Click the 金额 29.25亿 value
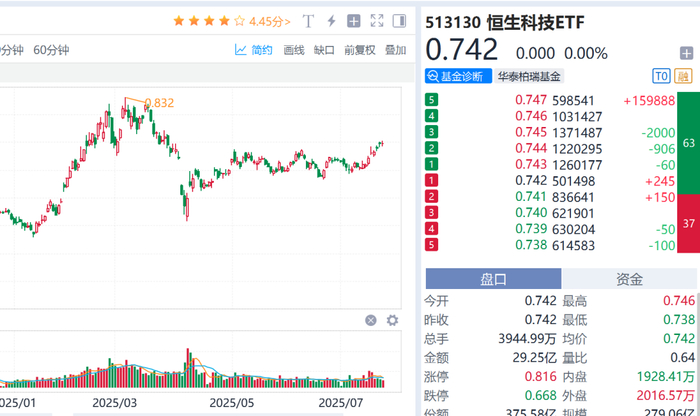The image size is (700, 416). point(534,358)
